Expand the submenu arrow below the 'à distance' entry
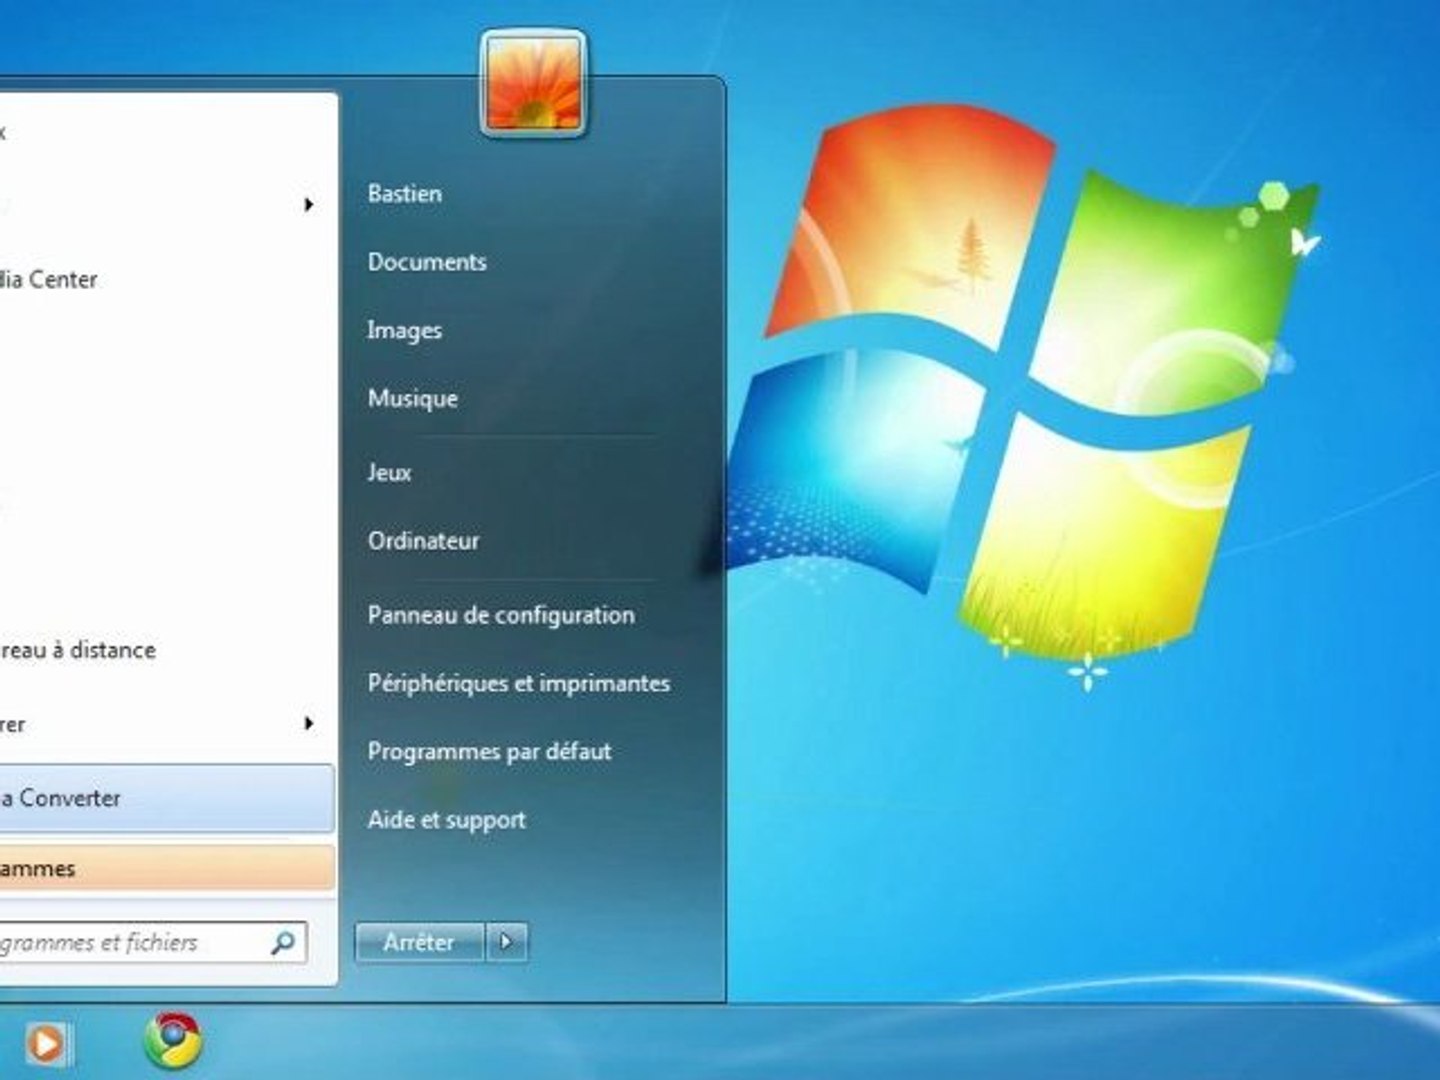Screen dimensions: 1440x1080 point(309,723)
